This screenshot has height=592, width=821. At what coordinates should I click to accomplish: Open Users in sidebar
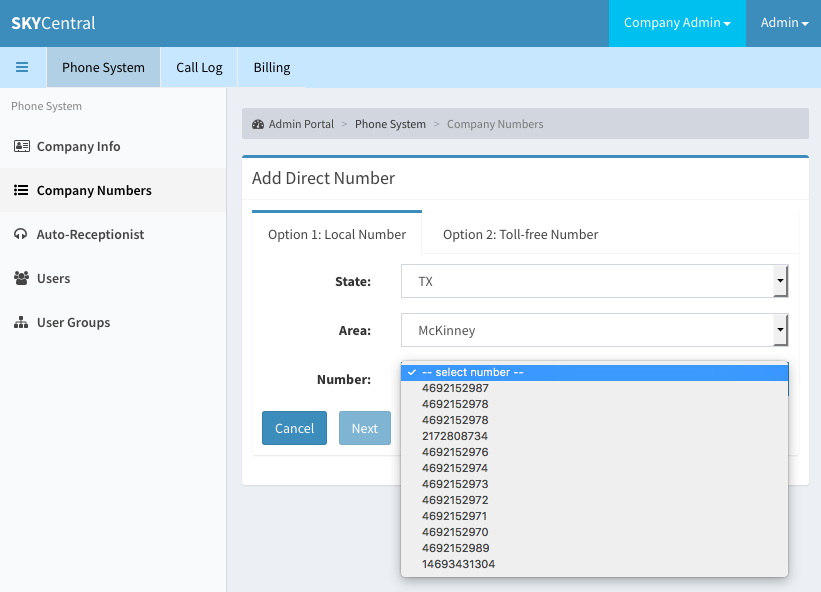pyautogui.click(x=113, y=278)
